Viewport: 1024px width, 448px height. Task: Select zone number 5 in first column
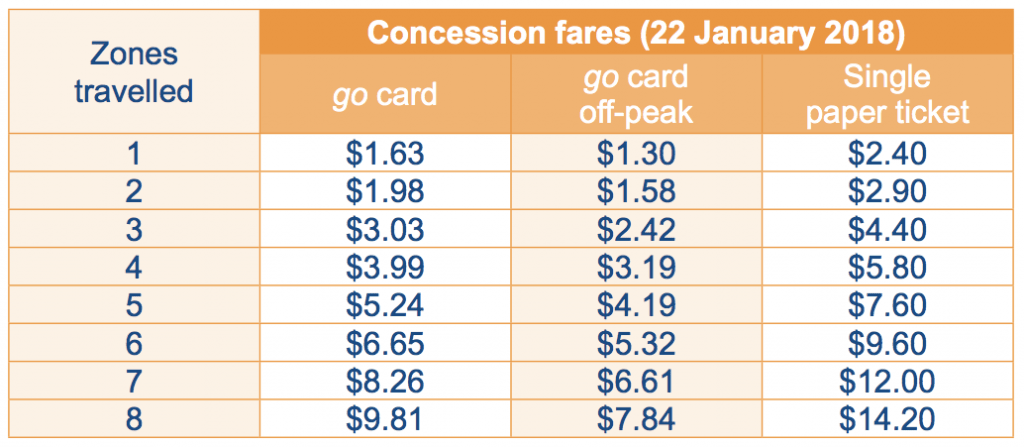point(135,305)
